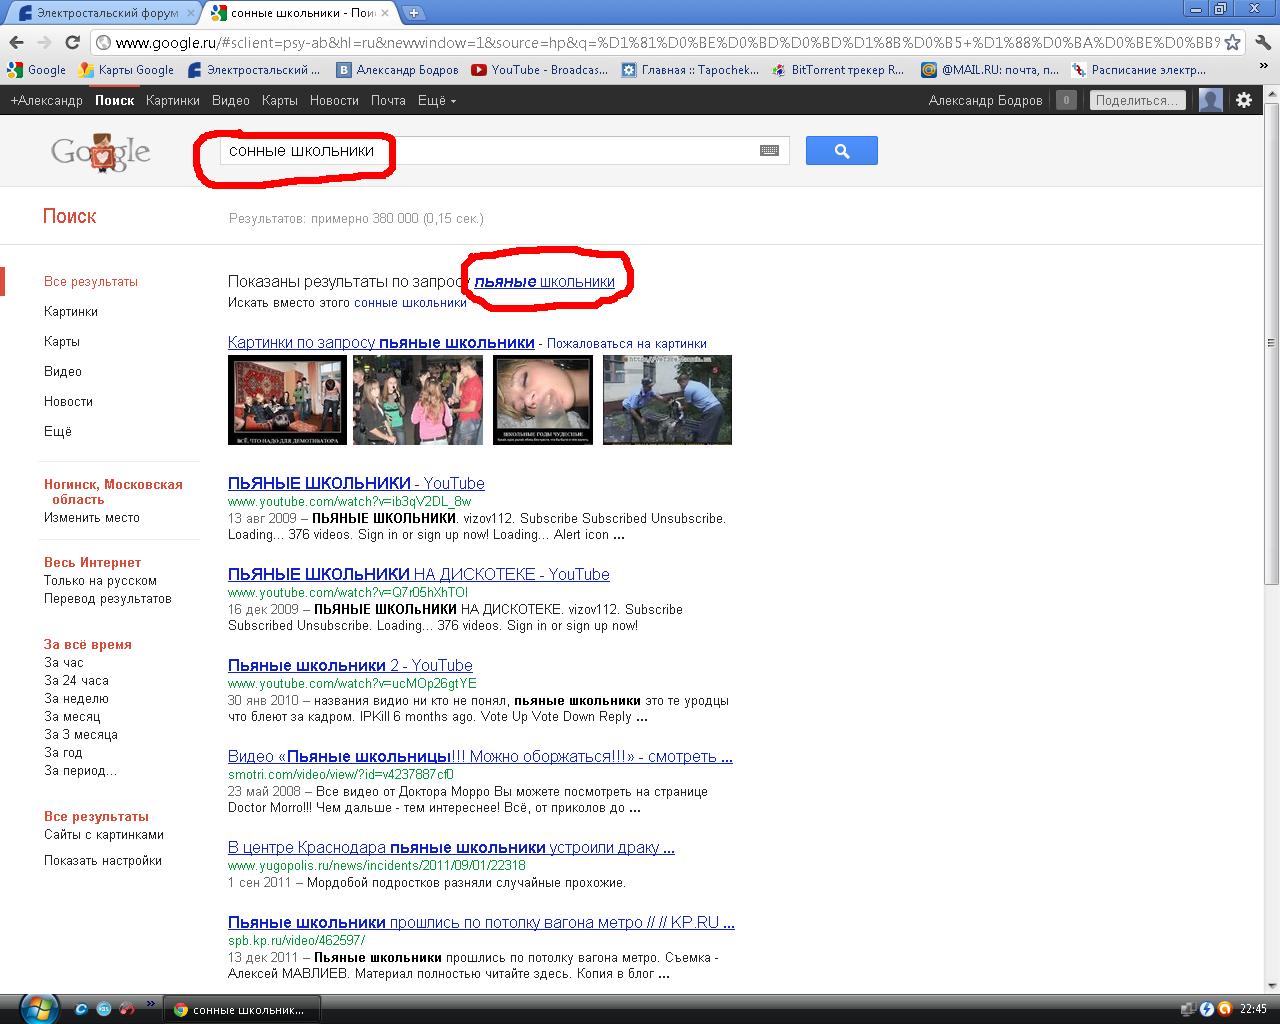The height and width of the screenshot is (1024, 1280).
Task: Open the BitTorrent трекер bookmark
Action: tap(838, 70)
